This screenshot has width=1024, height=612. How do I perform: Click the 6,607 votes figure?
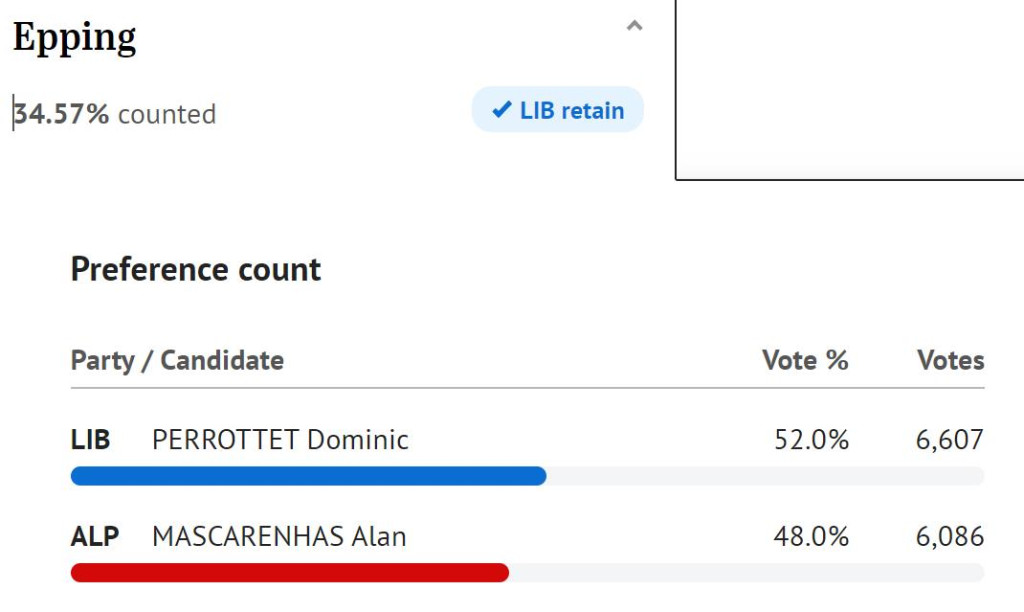click(950, 440)
